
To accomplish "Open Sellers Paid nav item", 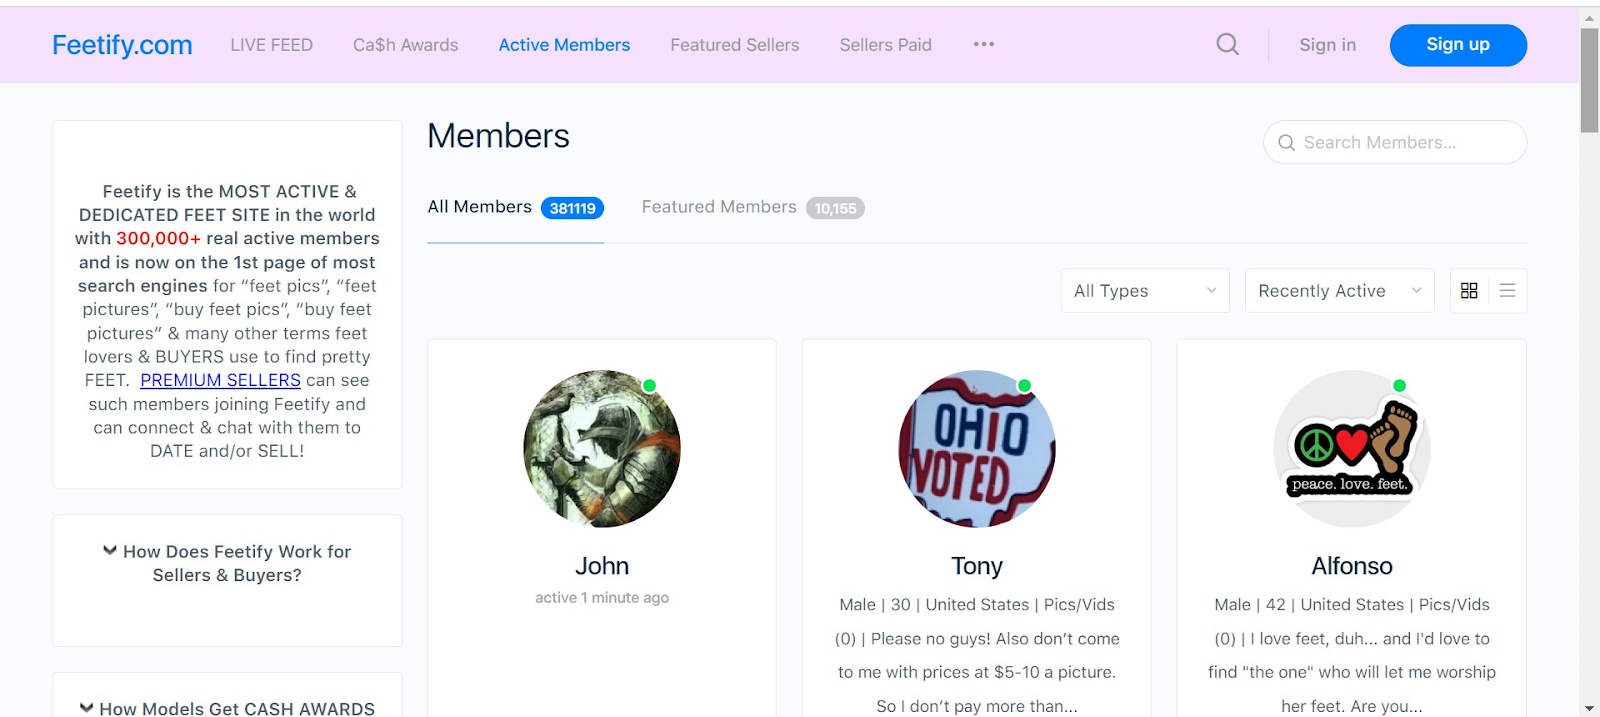I will click(x=886, y=45).
